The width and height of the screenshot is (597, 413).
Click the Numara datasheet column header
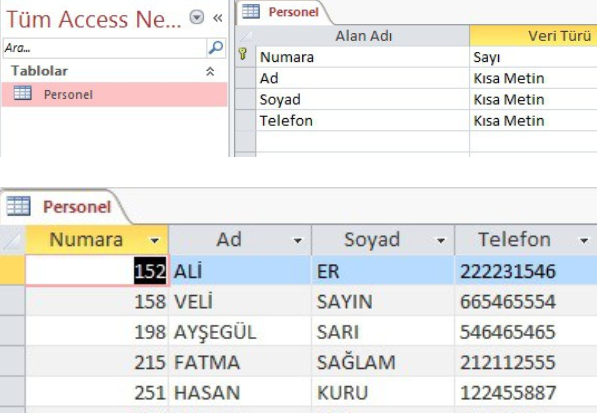tap(97, 240)
